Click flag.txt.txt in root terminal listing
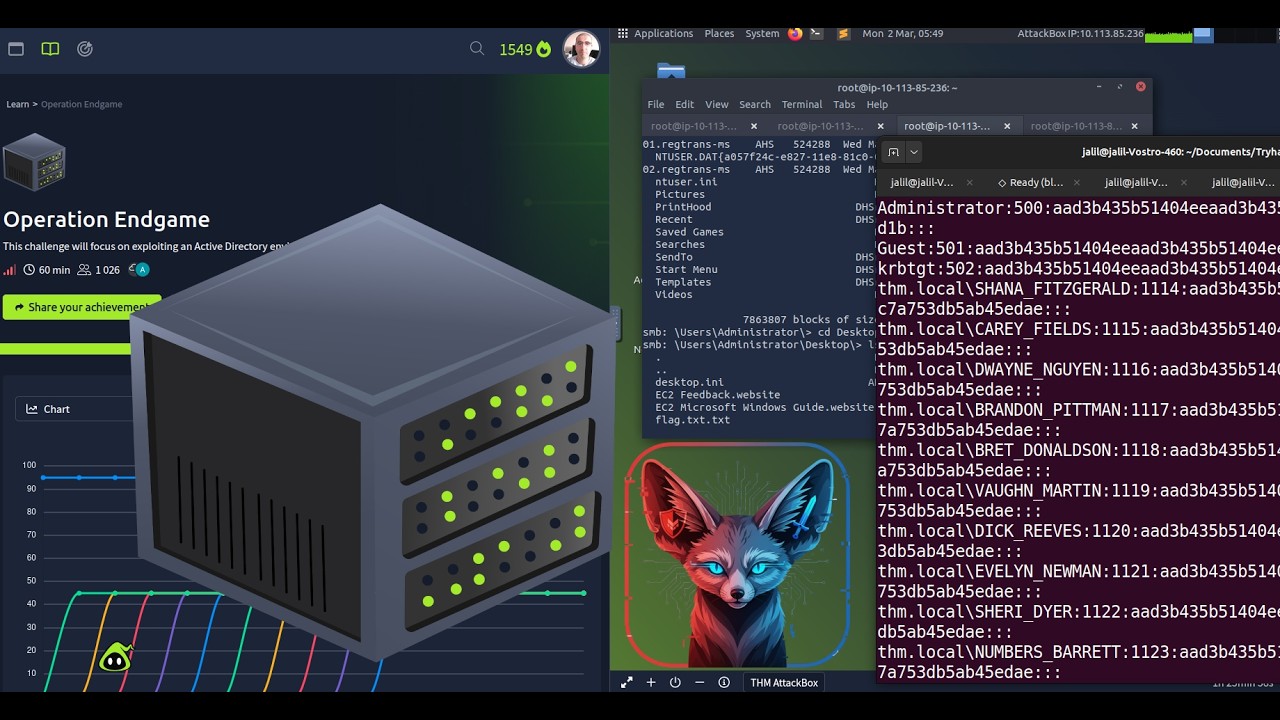 (x=692, y=420)
